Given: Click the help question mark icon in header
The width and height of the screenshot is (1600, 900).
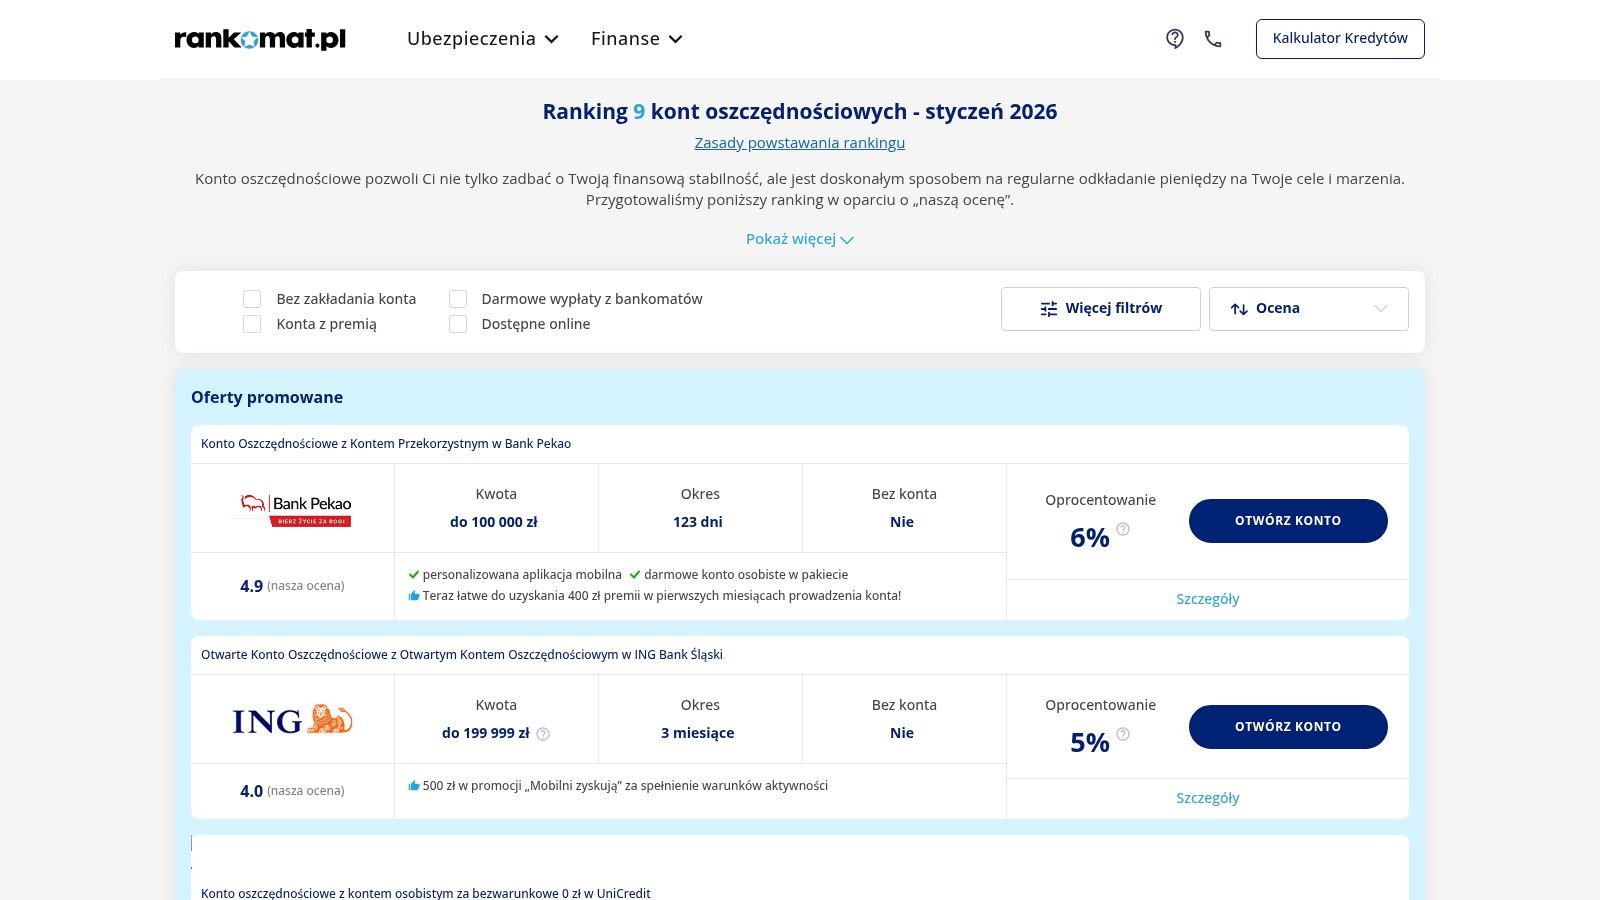Looking at the screenshot, I should (1175, 39).
